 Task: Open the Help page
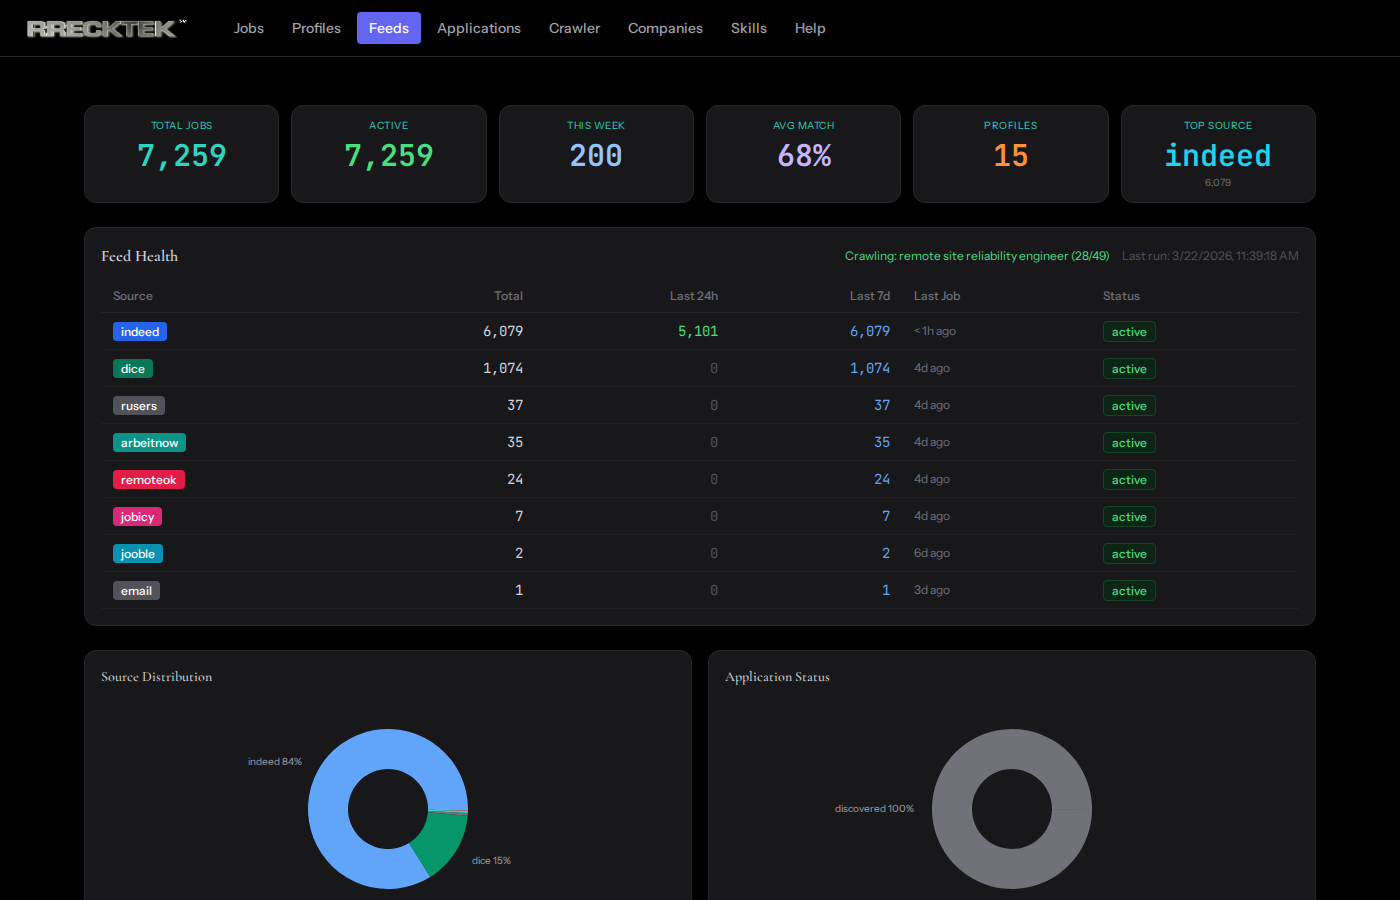coord(810,28)
